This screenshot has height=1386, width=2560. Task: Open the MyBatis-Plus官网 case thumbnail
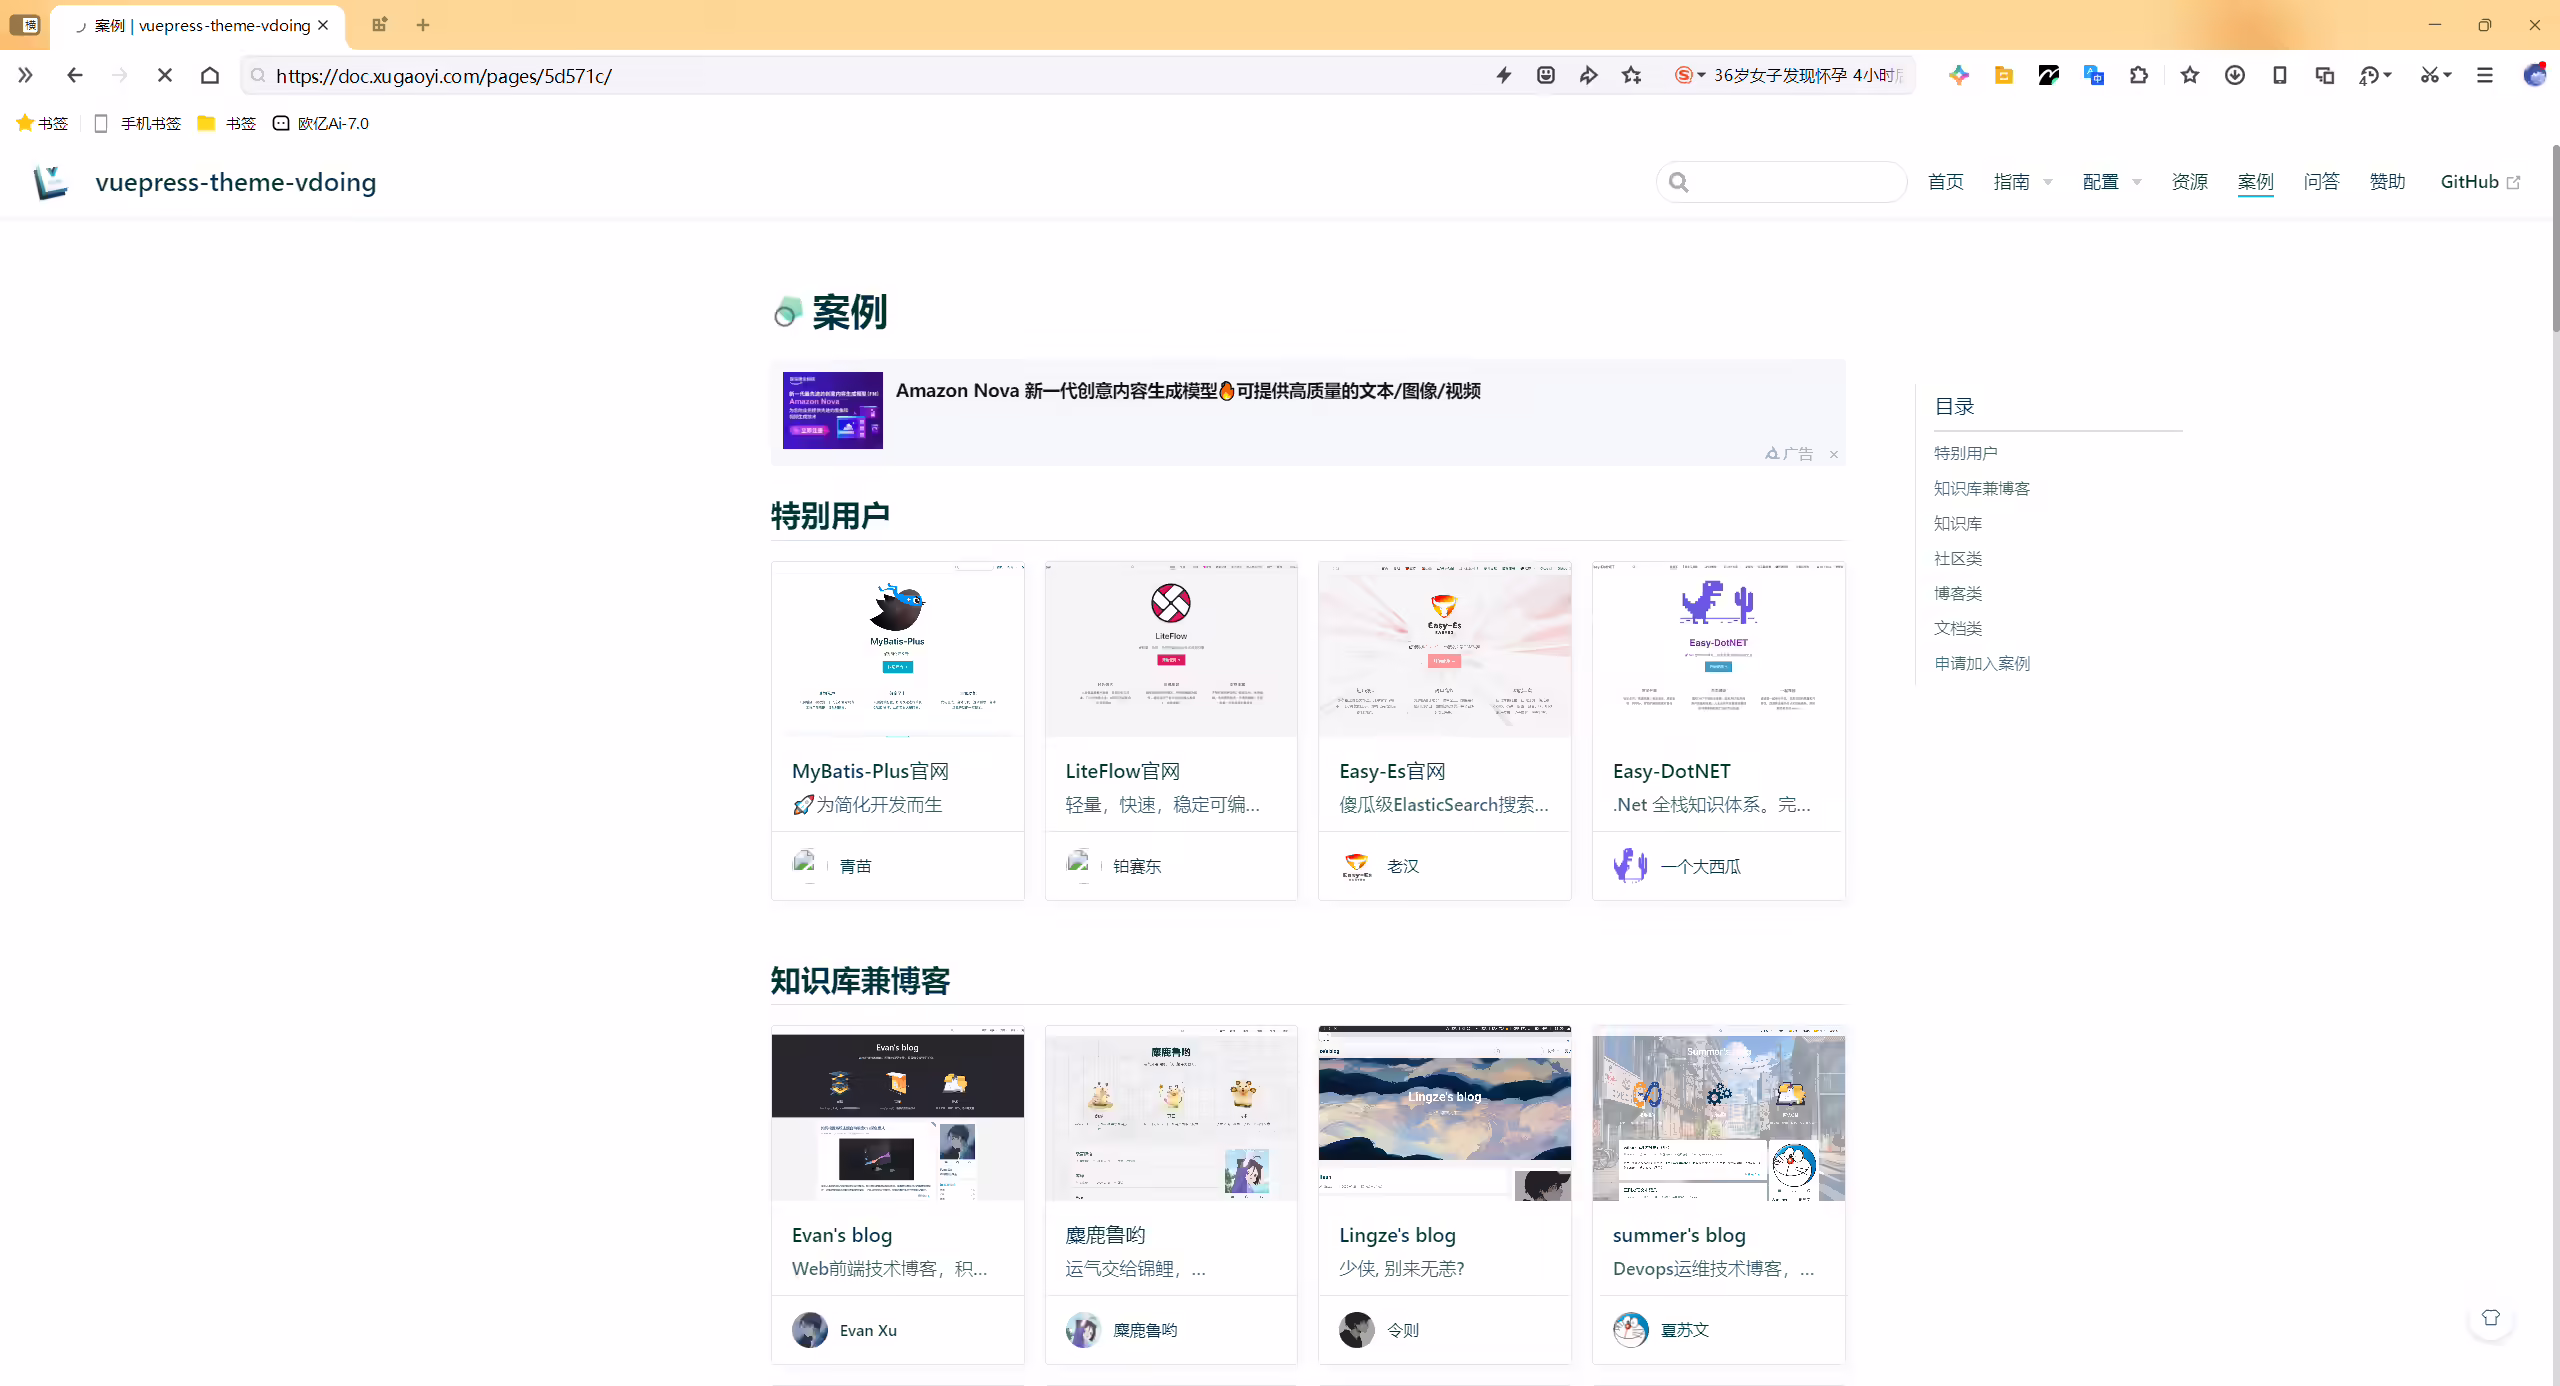point(897,649)
